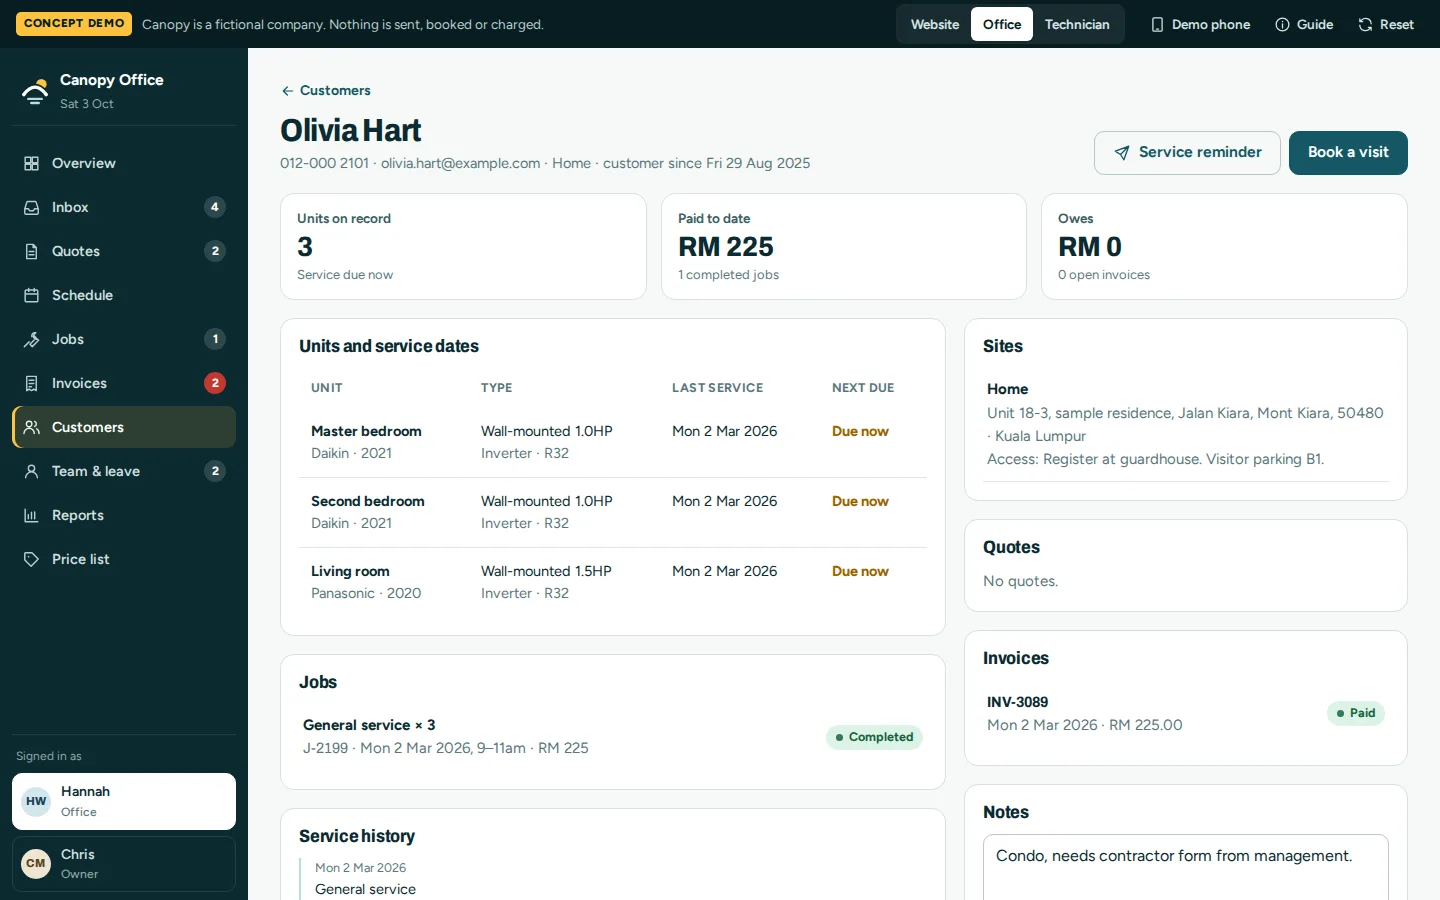1440x900 pixels.
Task: Reset the demo using top bar
Action: 1386,24
